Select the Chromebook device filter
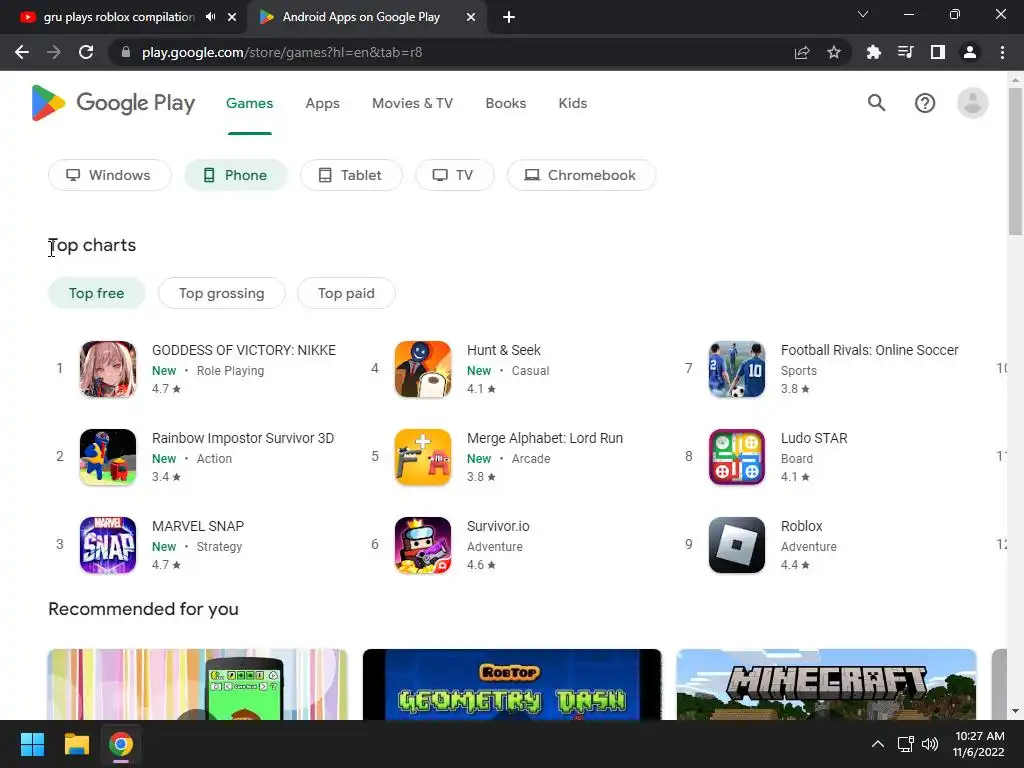Screen dimensions: 1024x768 pyautogui.click(x=582, y=175)
